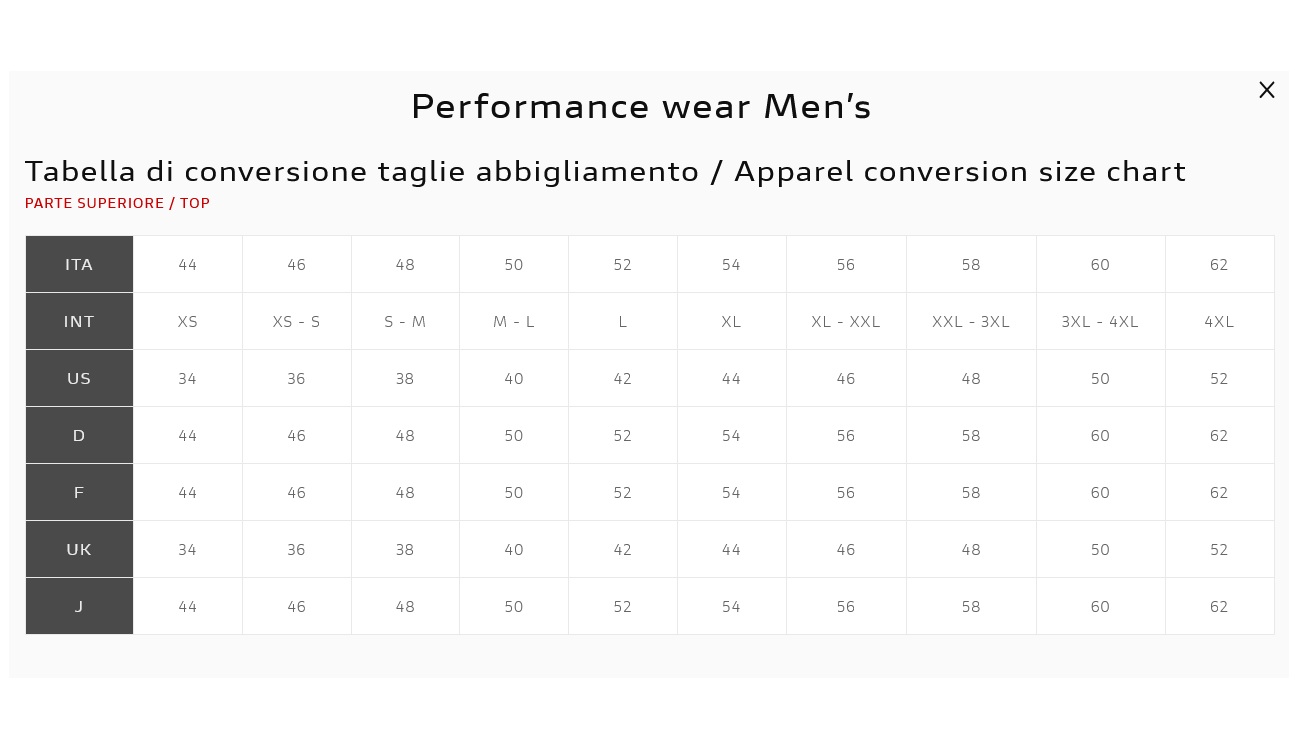Viewport: 1300px width, 750px height.
Task: Select the XXL - 3XL size cell
Action: [x=971, y=321]
